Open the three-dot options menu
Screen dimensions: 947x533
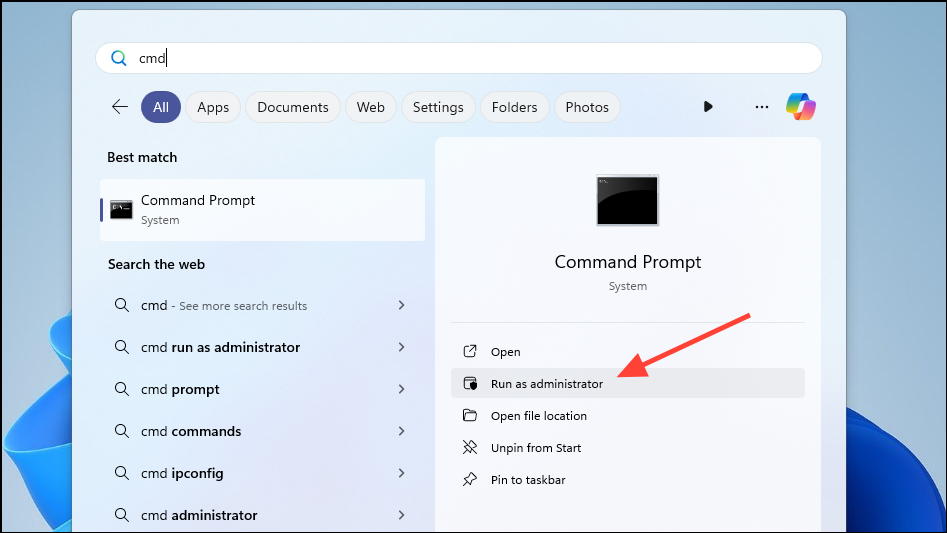point(762,107)
